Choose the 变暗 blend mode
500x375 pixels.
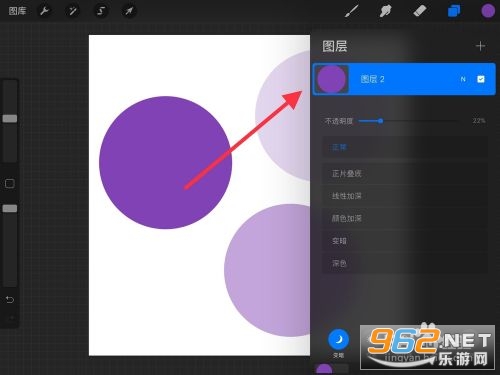(405, 241)
